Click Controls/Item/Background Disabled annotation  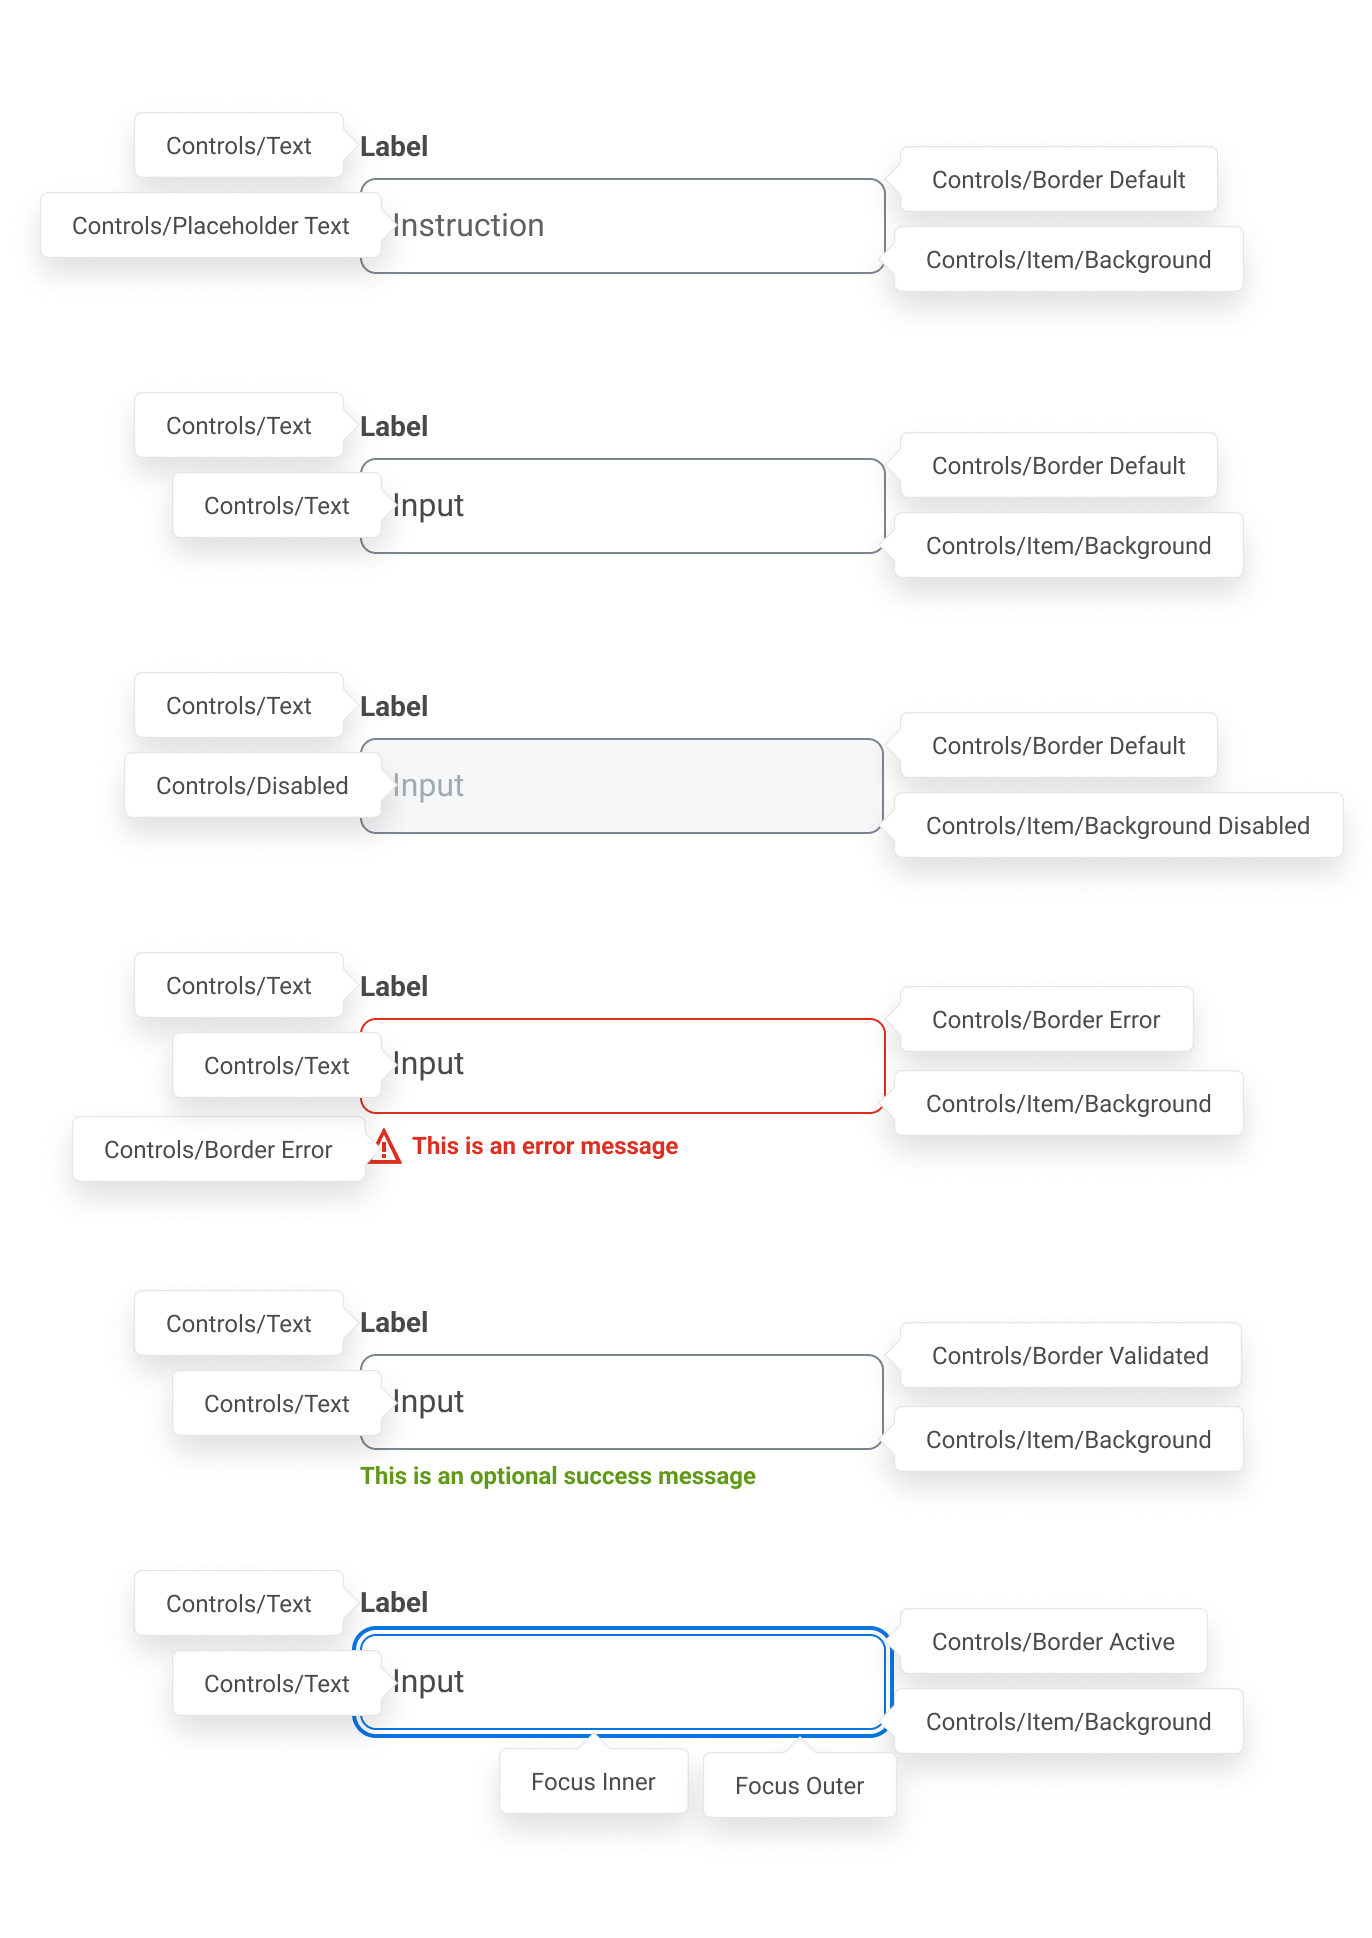point(1117,826)
